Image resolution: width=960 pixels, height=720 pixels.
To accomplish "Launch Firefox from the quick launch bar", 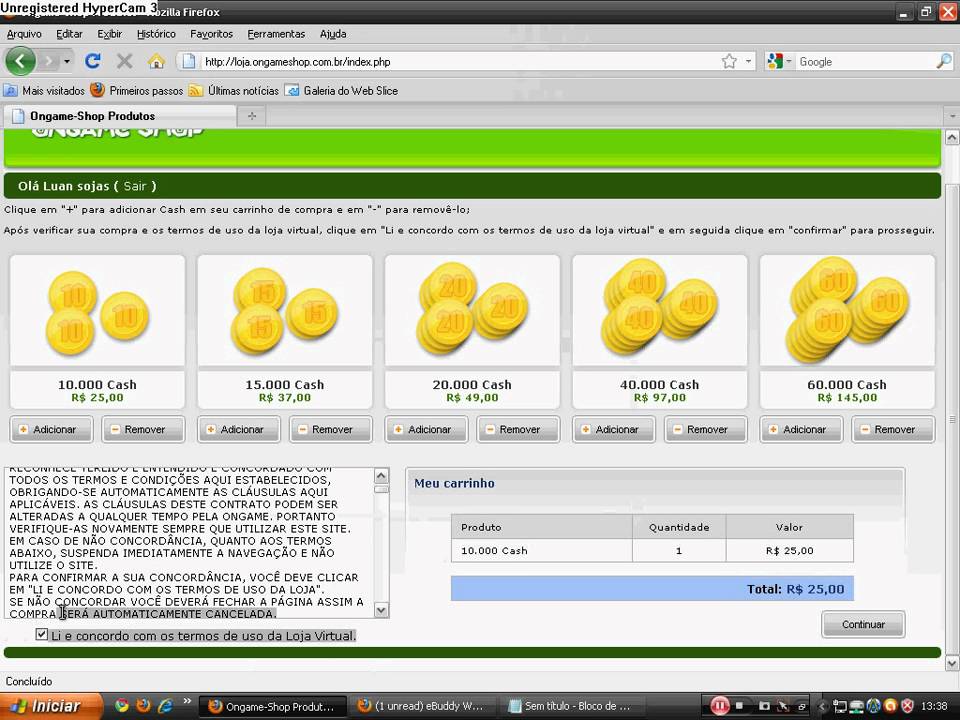I will [143, 706].
